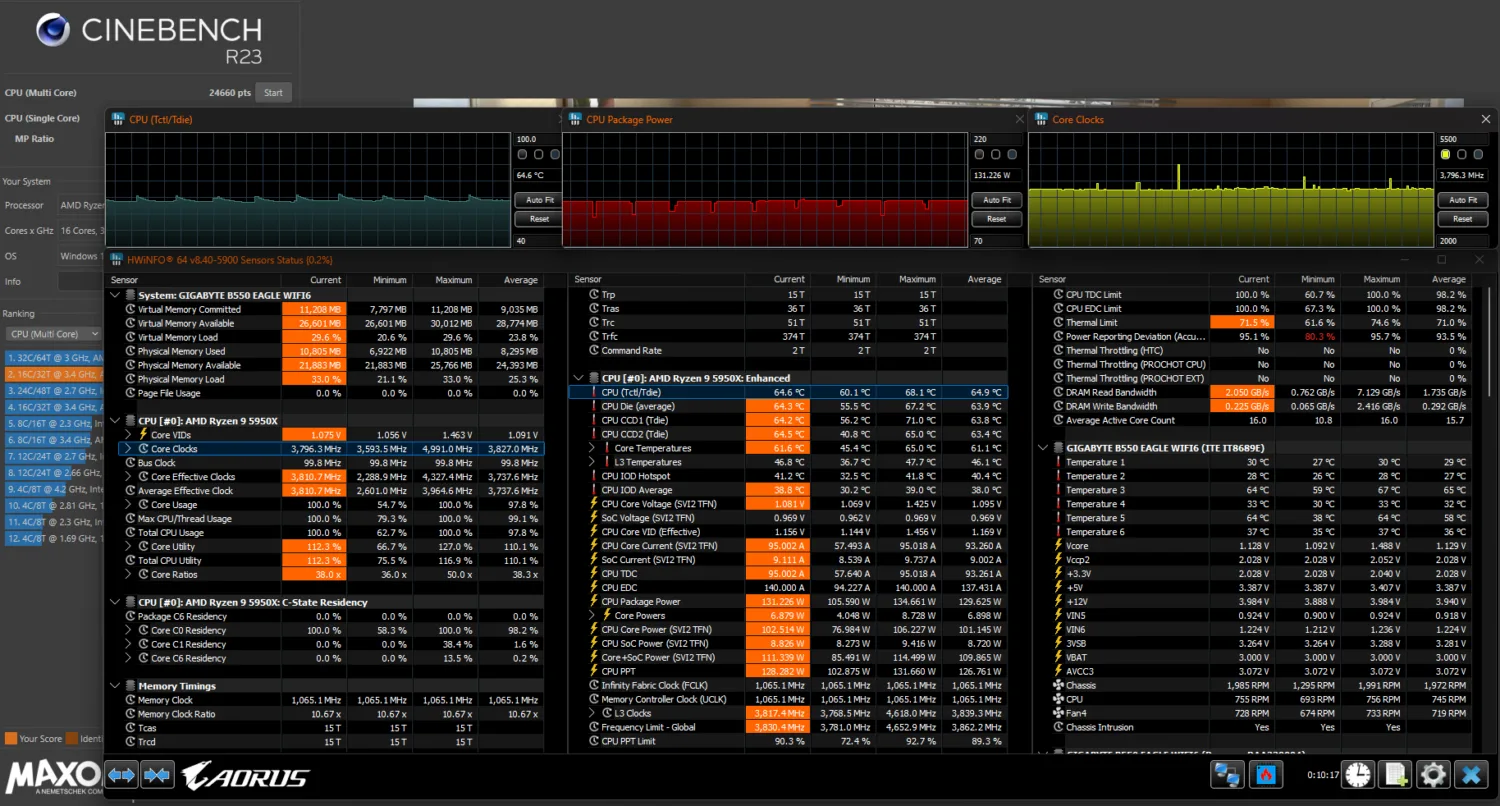Click the 2000 lower limit field in Core Clocks graph
Screen dimensions: 1500x806
pos(1462,241)
